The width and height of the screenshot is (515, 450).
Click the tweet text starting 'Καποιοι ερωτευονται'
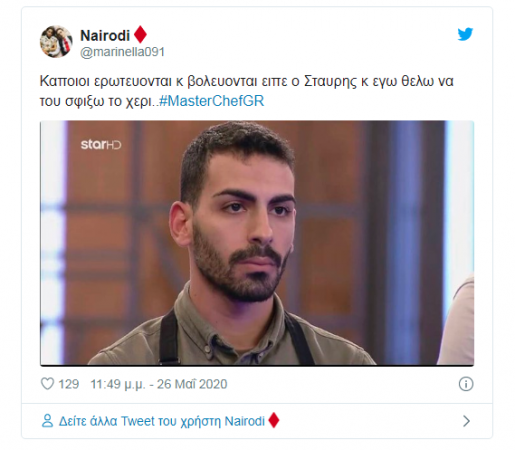click(x=247, y=91)
